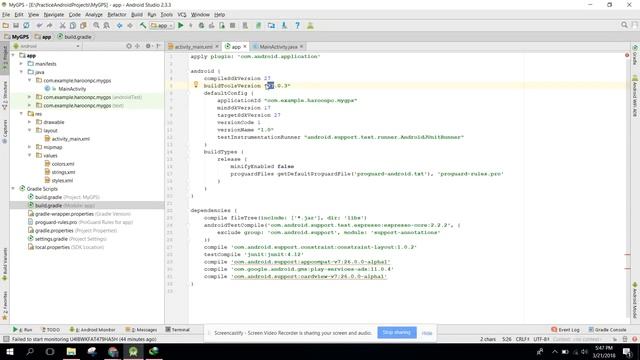Open the Android Monitor tool window
This screenshot has width=640, height=360.
(x=93, y=329)
